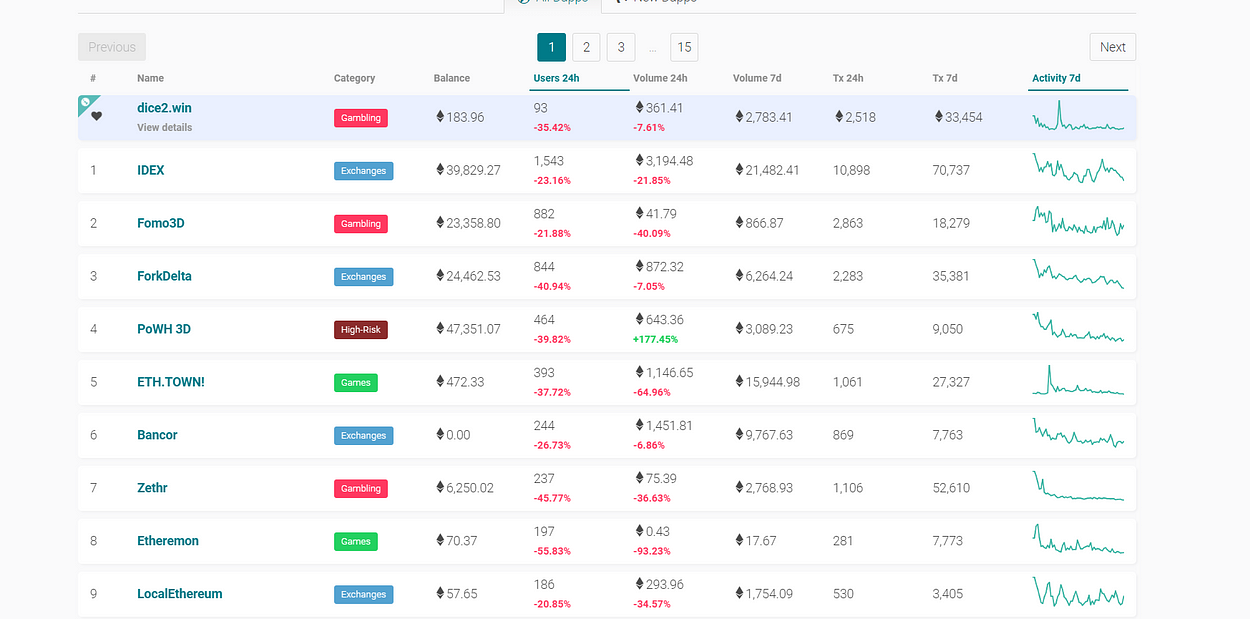Open PoWH 3D dapp link

164,329
